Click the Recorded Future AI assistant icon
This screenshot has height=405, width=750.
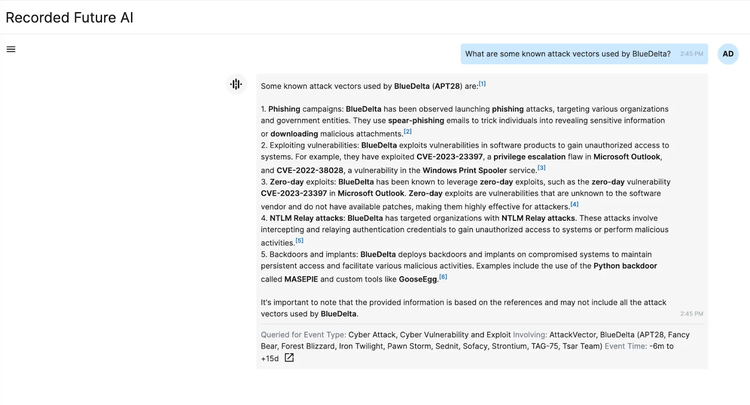236,85
